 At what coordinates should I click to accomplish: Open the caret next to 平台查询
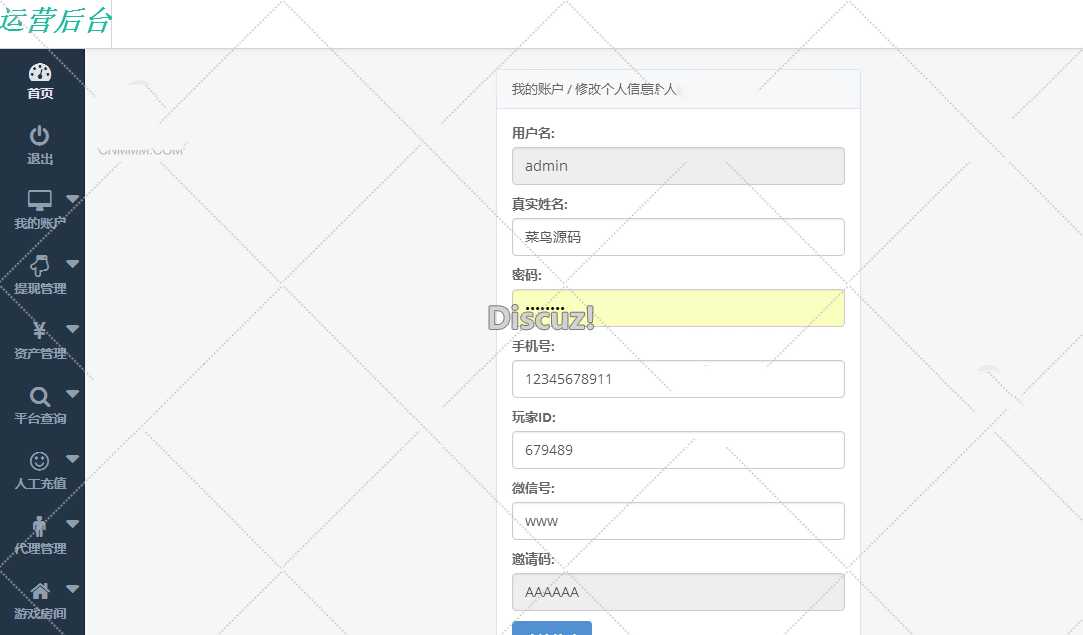pyautogui.click(x=73, y=394)
